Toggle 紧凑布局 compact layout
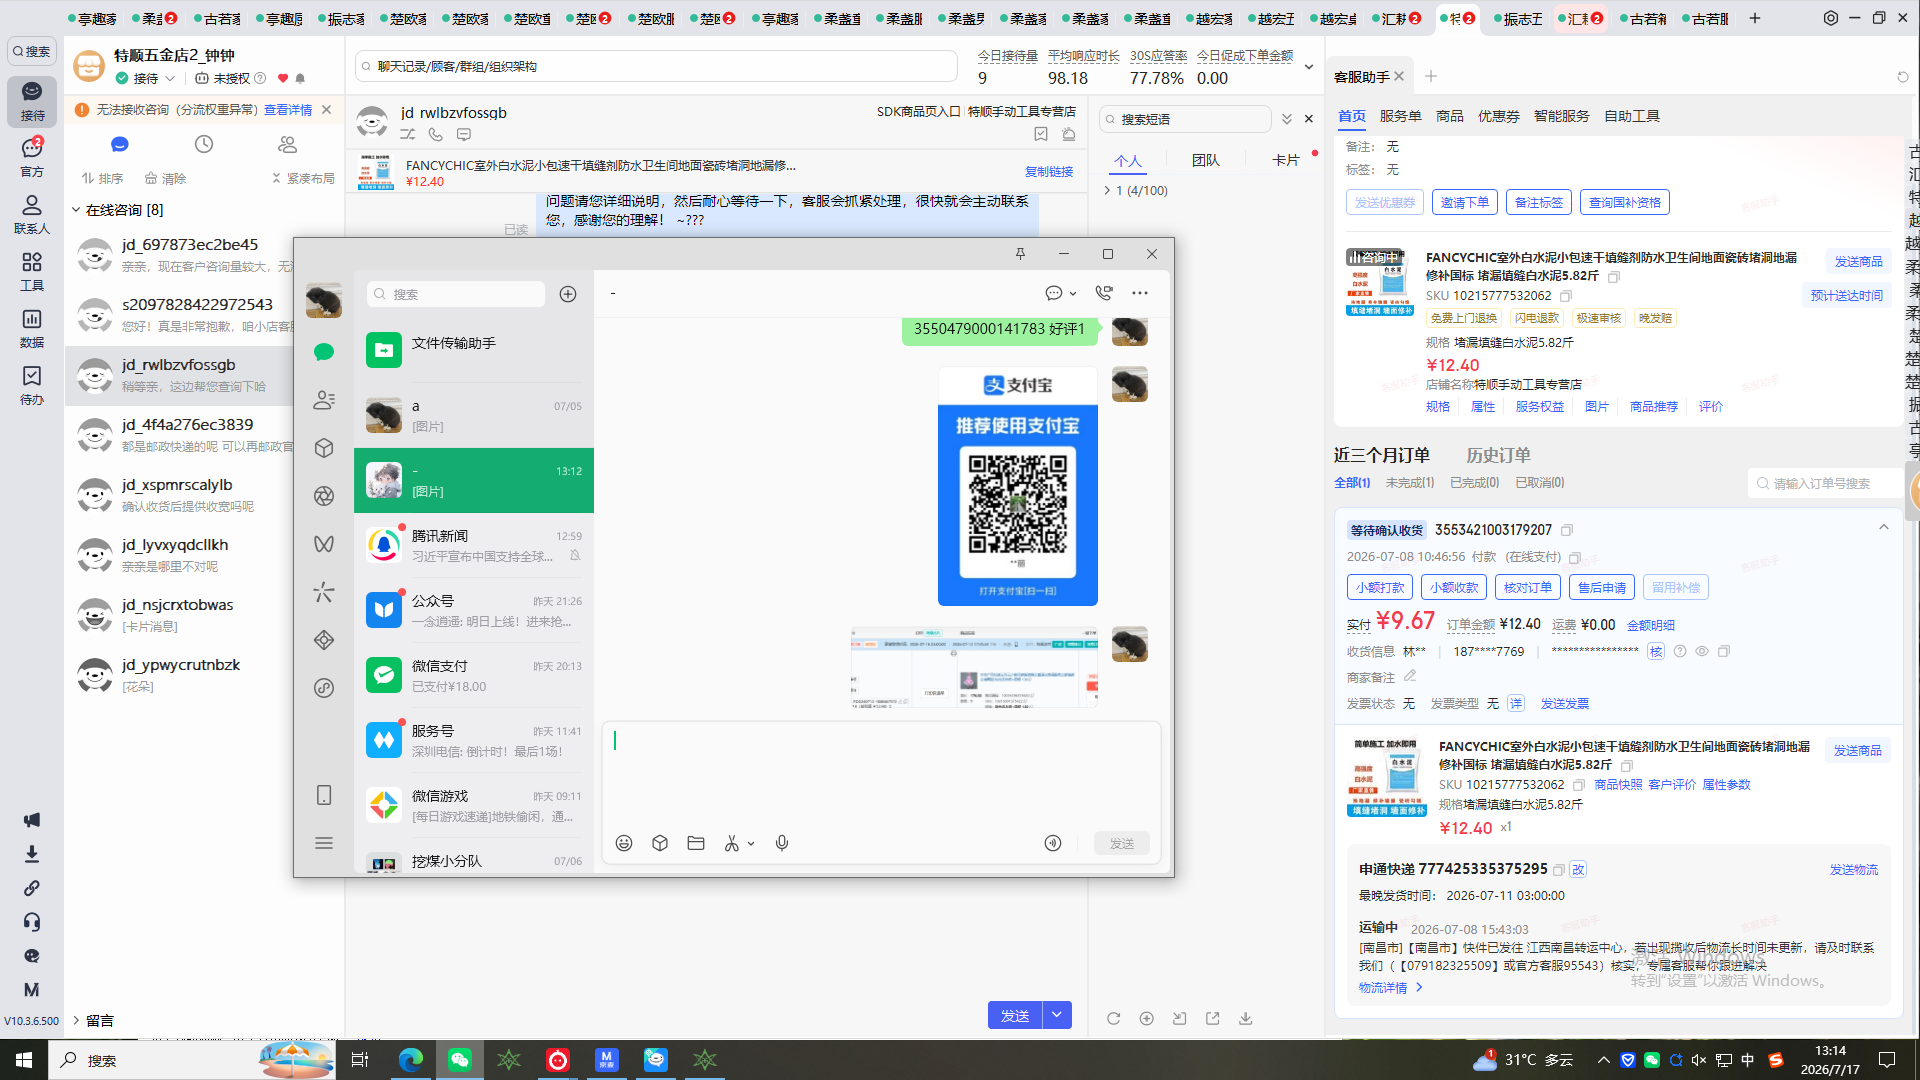 tap(303, 178)
